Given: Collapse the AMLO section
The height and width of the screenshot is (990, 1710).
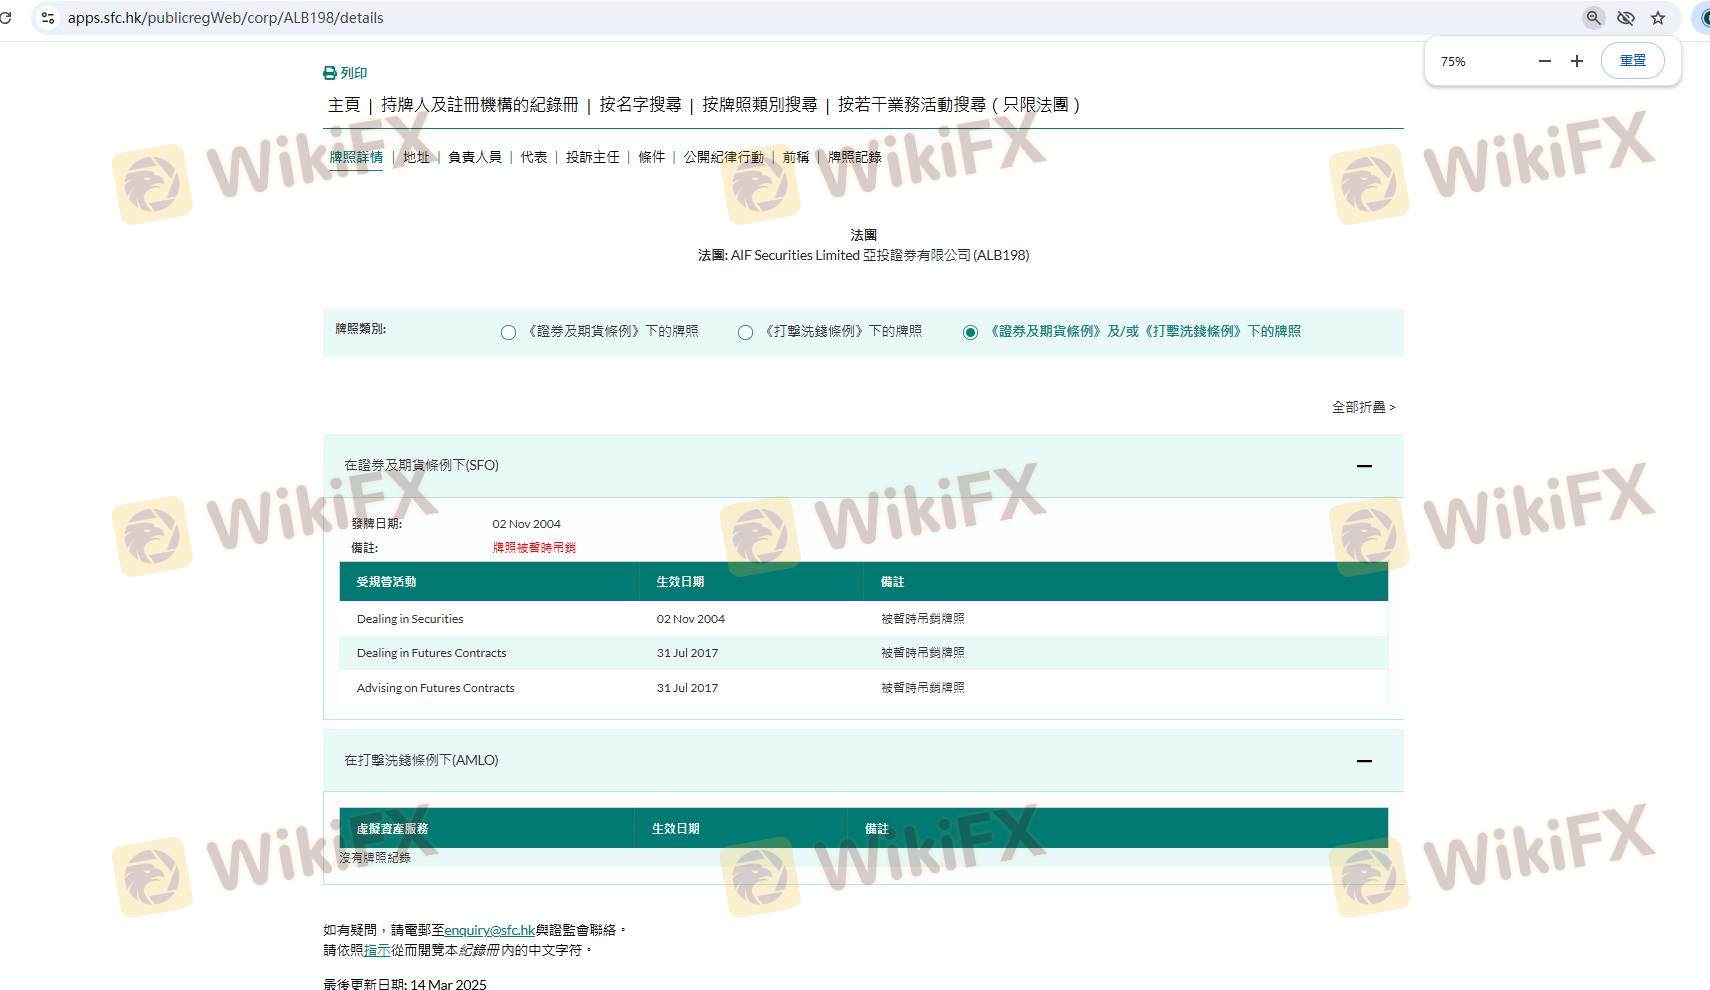Looking at the screenshot, I should pyautogui.click(x=1364, y=761).
